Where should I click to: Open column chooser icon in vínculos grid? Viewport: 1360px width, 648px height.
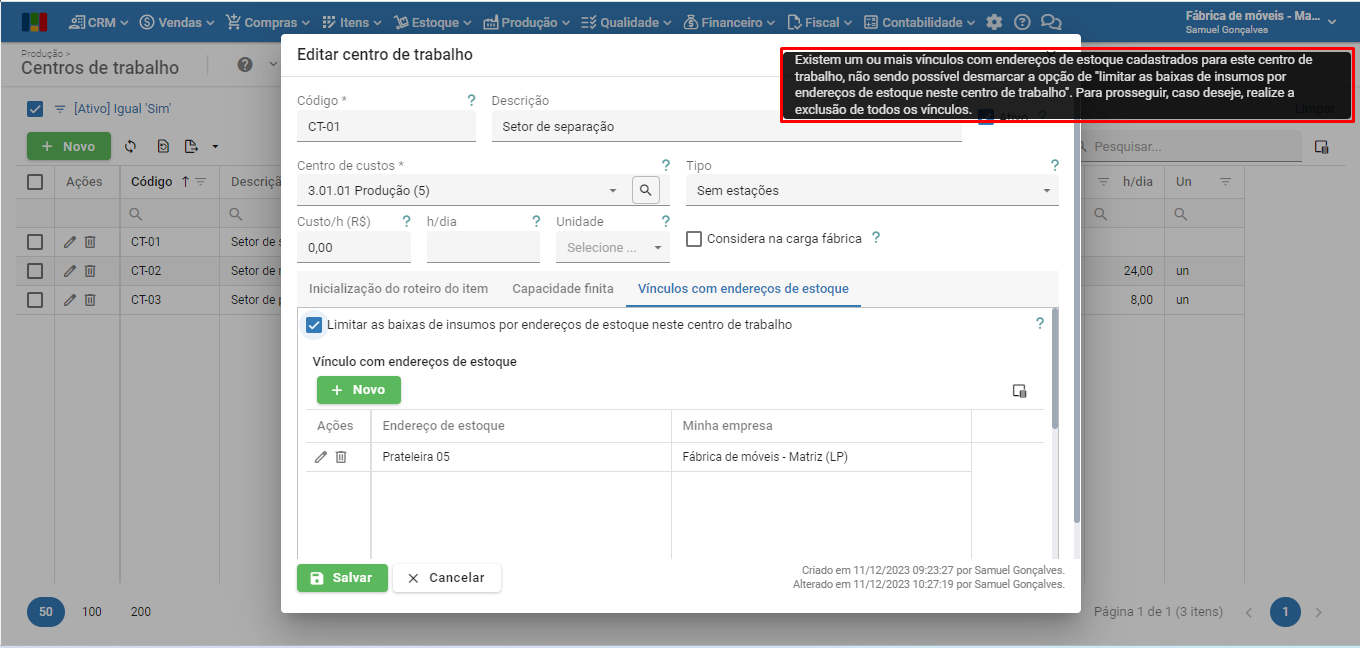(1019, 391)
